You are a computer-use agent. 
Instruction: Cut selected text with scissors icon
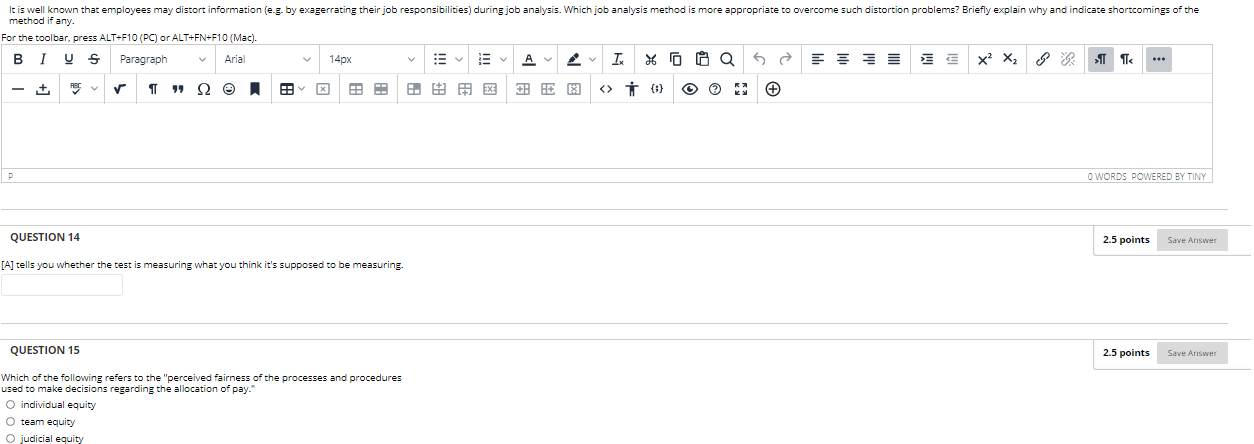[x=651, y=59]
